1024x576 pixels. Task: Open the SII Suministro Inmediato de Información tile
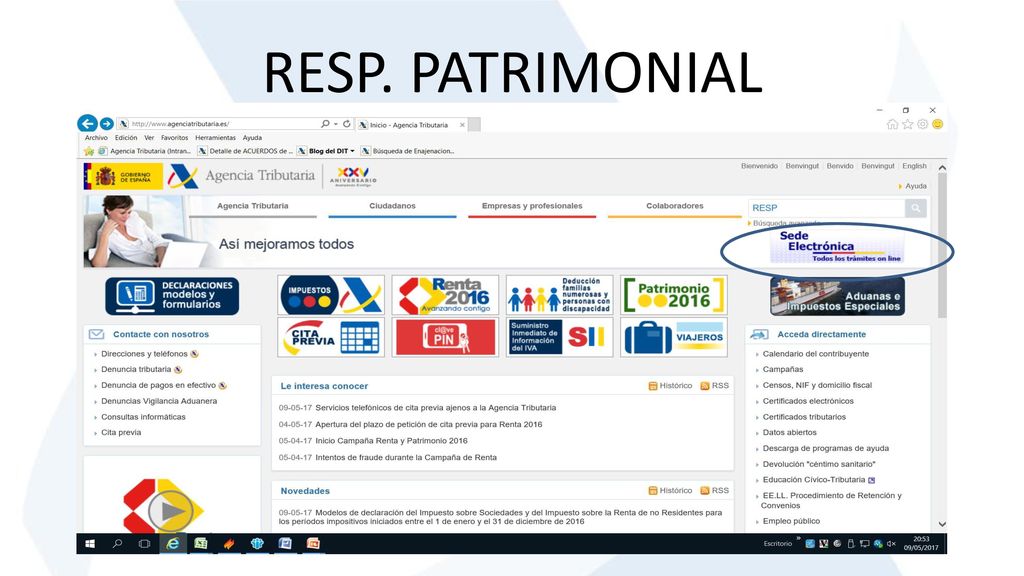click(559, 337)
